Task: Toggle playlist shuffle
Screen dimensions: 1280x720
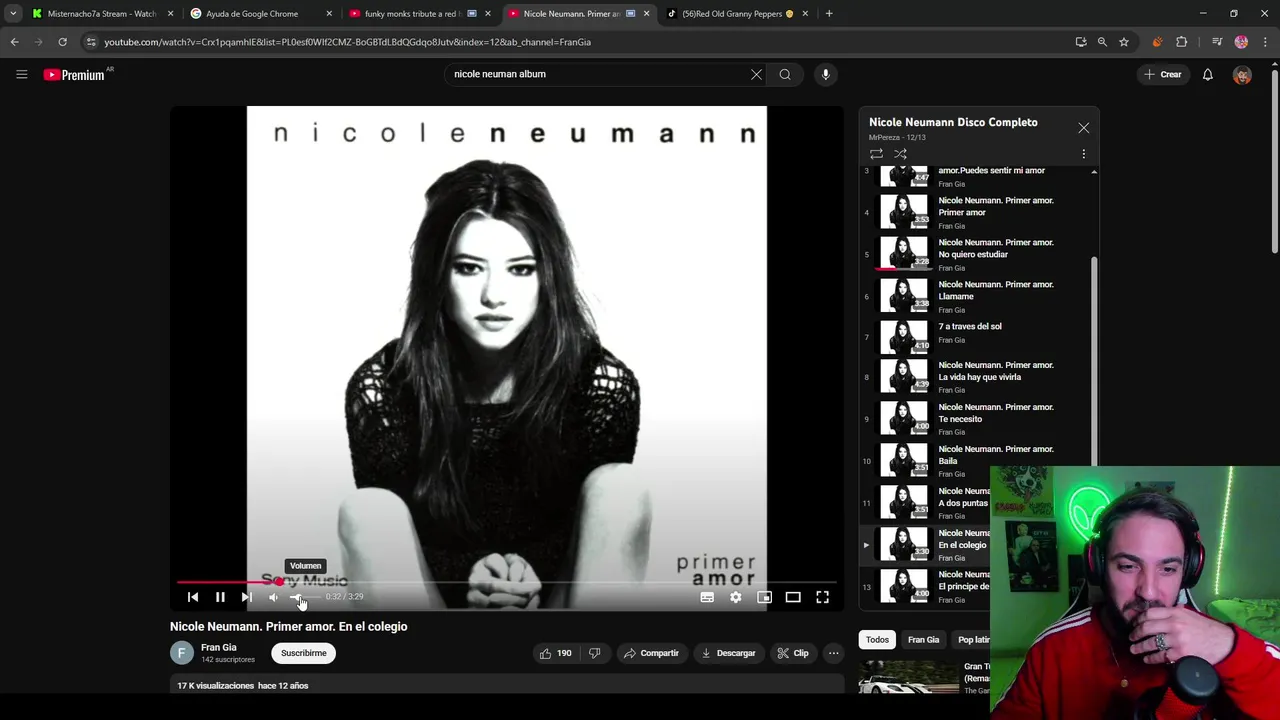Action: (x=900, y=154)
